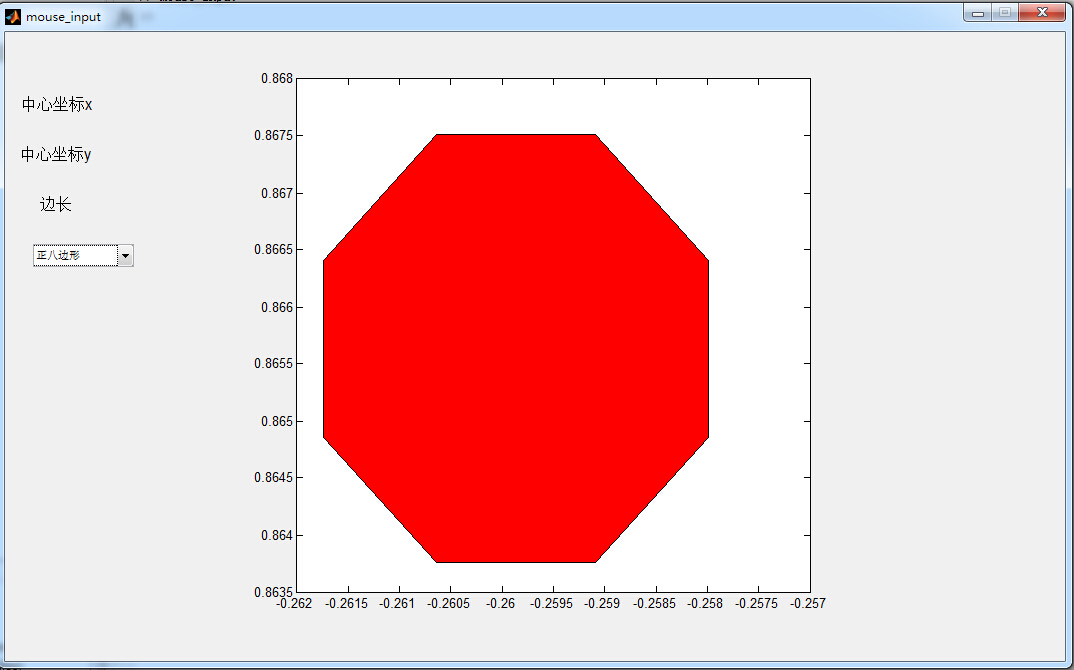Click x-axis tick label -0.2605
The width and height of the screenshot is (1074, 670).
(x=449, y=604)
